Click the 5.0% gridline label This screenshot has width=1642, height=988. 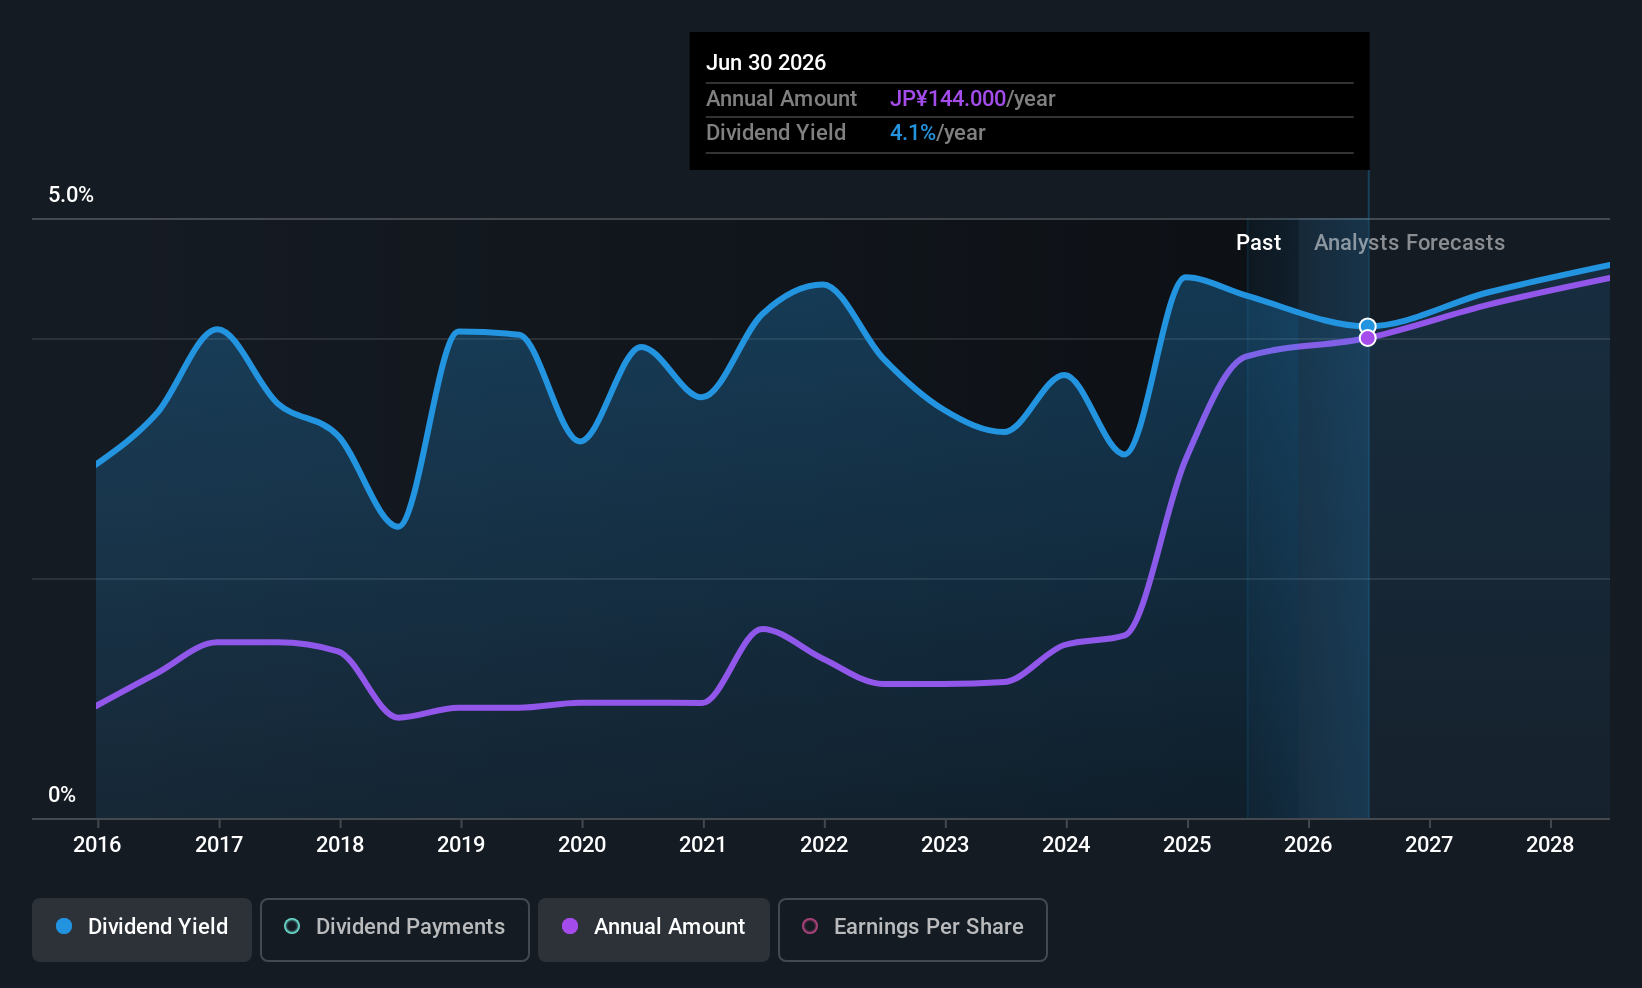(71, 195)
